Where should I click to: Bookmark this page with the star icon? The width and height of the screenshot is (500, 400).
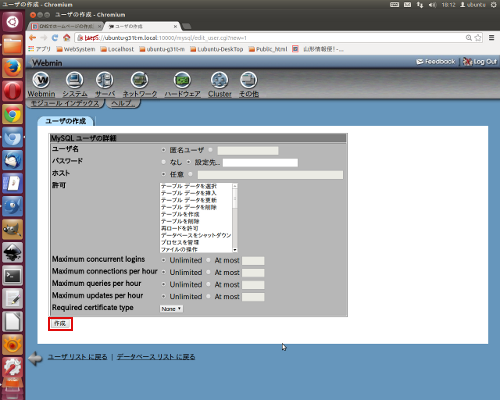tap(478, 38)
